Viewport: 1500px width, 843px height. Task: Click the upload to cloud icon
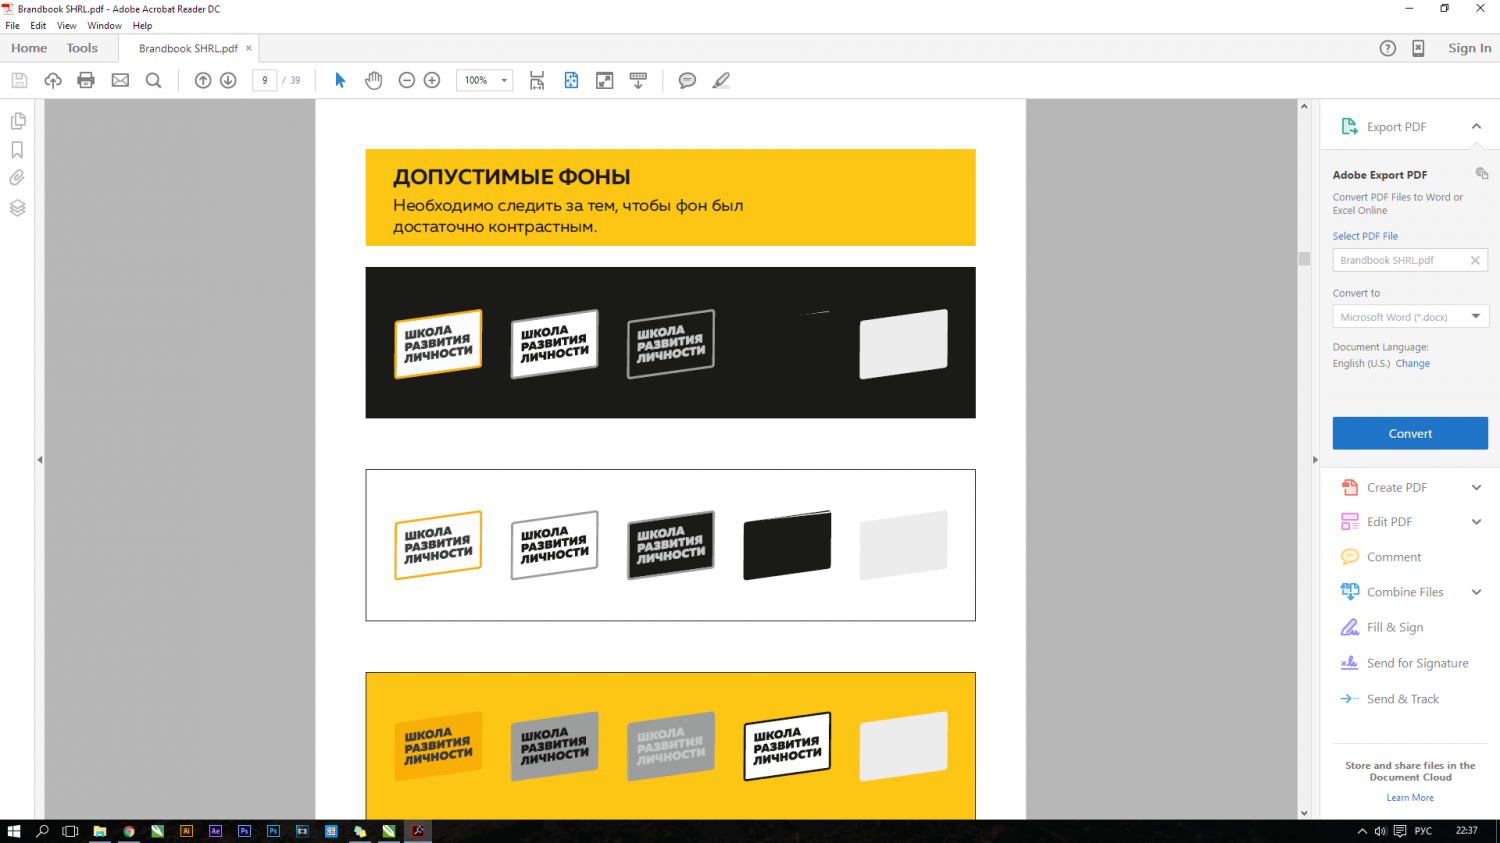point(53,80)
